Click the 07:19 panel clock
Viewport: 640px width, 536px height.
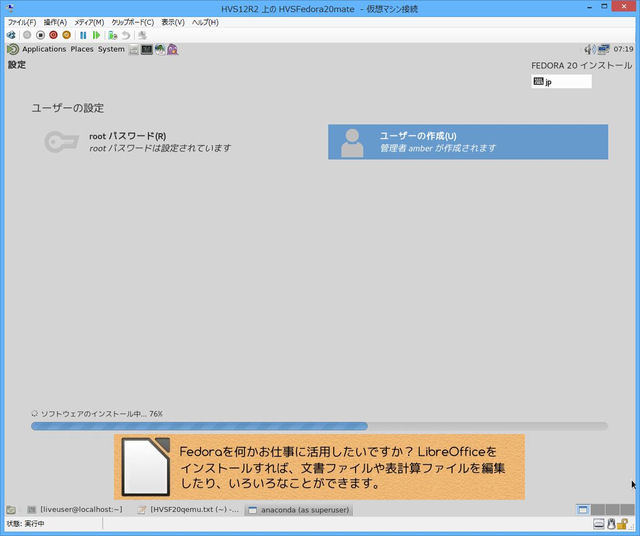click(x=623, y=49)
